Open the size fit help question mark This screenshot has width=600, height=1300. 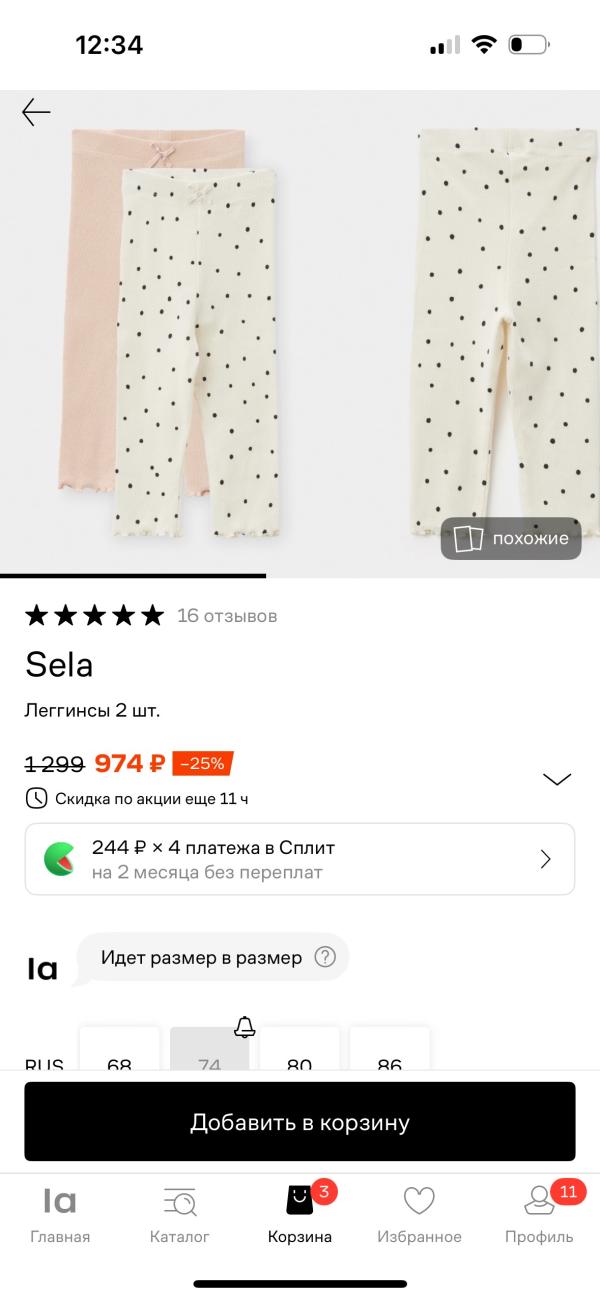[325, 957]
